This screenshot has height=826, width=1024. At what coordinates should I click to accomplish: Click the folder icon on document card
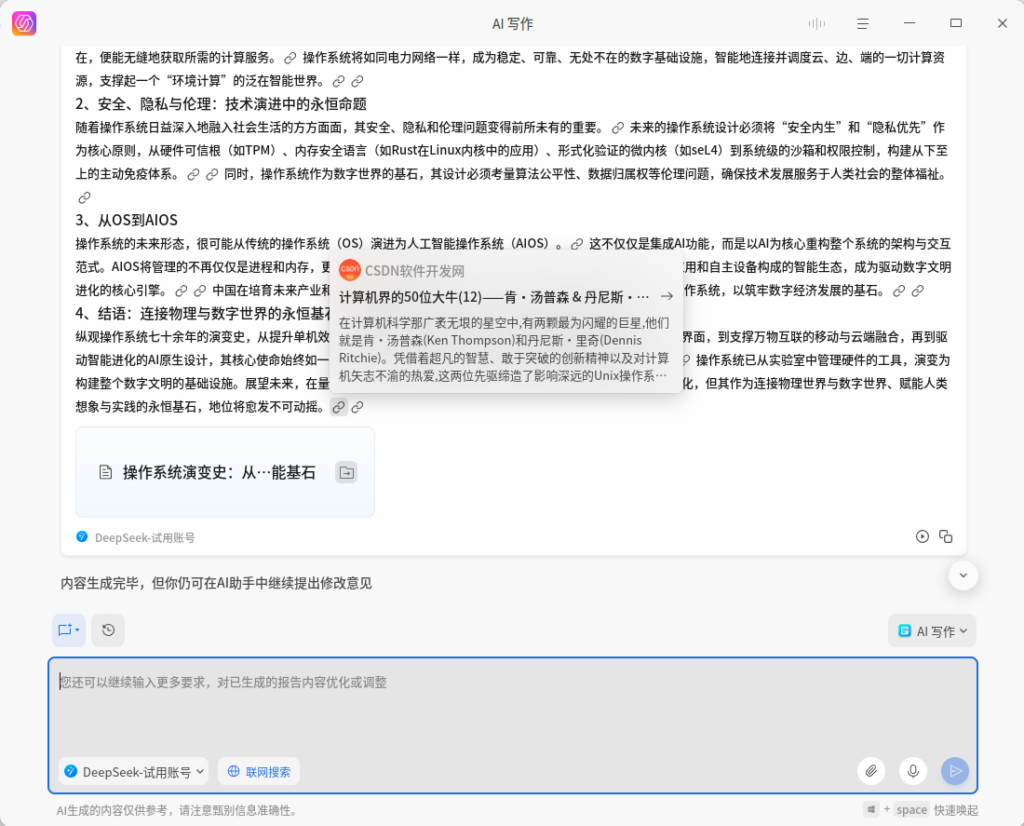coord(346,472)
